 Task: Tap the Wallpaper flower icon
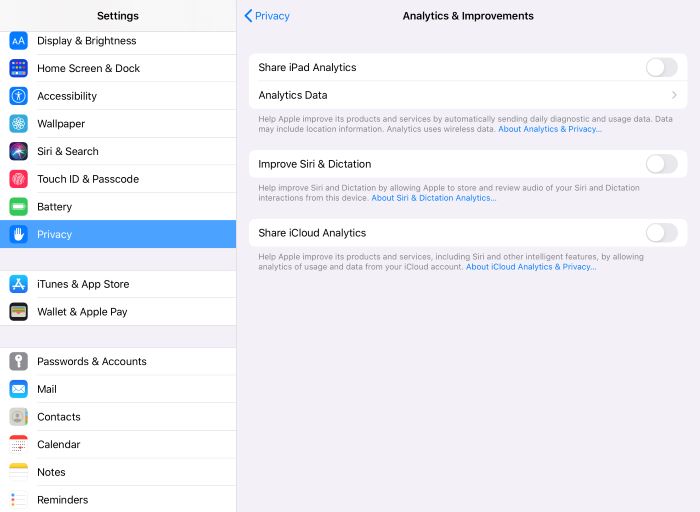(x=18, y=124)
